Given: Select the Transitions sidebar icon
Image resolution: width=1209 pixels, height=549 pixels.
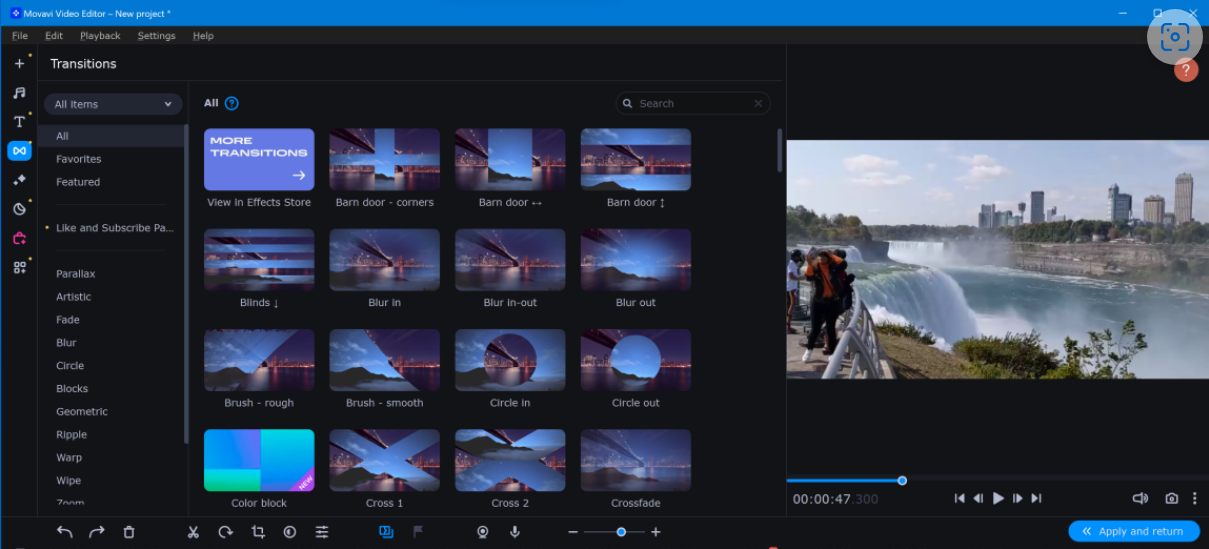Looking at the screenshot, I should [19, 150].
